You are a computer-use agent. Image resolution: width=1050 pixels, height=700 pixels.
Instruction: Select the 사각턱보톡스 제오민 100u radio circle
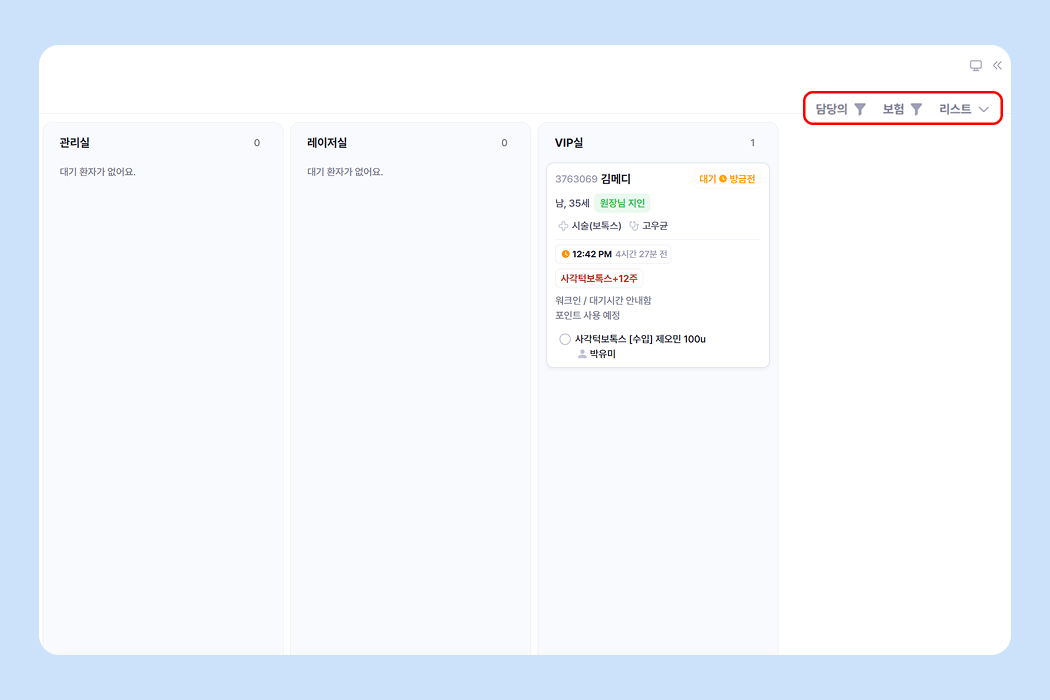565,339
